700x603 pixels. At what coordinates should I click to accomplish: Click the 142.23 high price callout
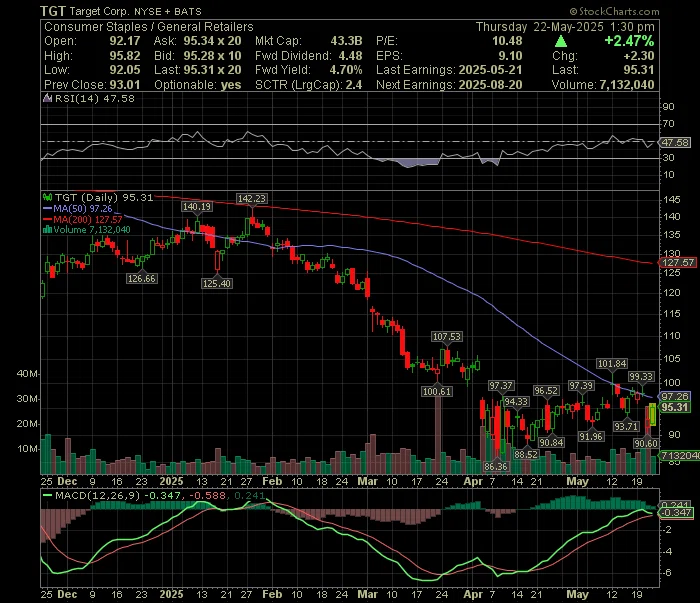[x=252, y=199]
